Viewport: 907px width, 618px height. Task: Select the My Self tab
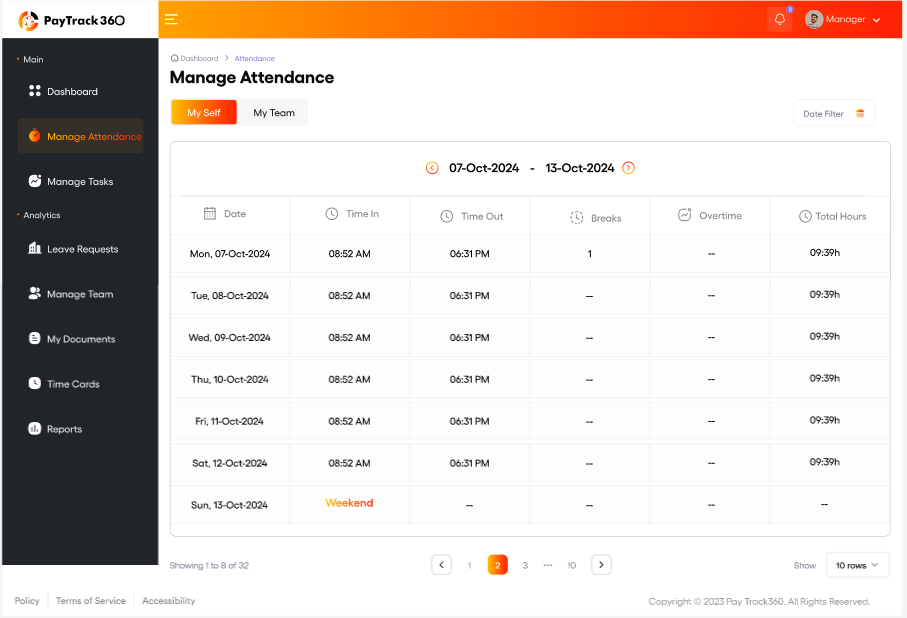coord(204,113)
